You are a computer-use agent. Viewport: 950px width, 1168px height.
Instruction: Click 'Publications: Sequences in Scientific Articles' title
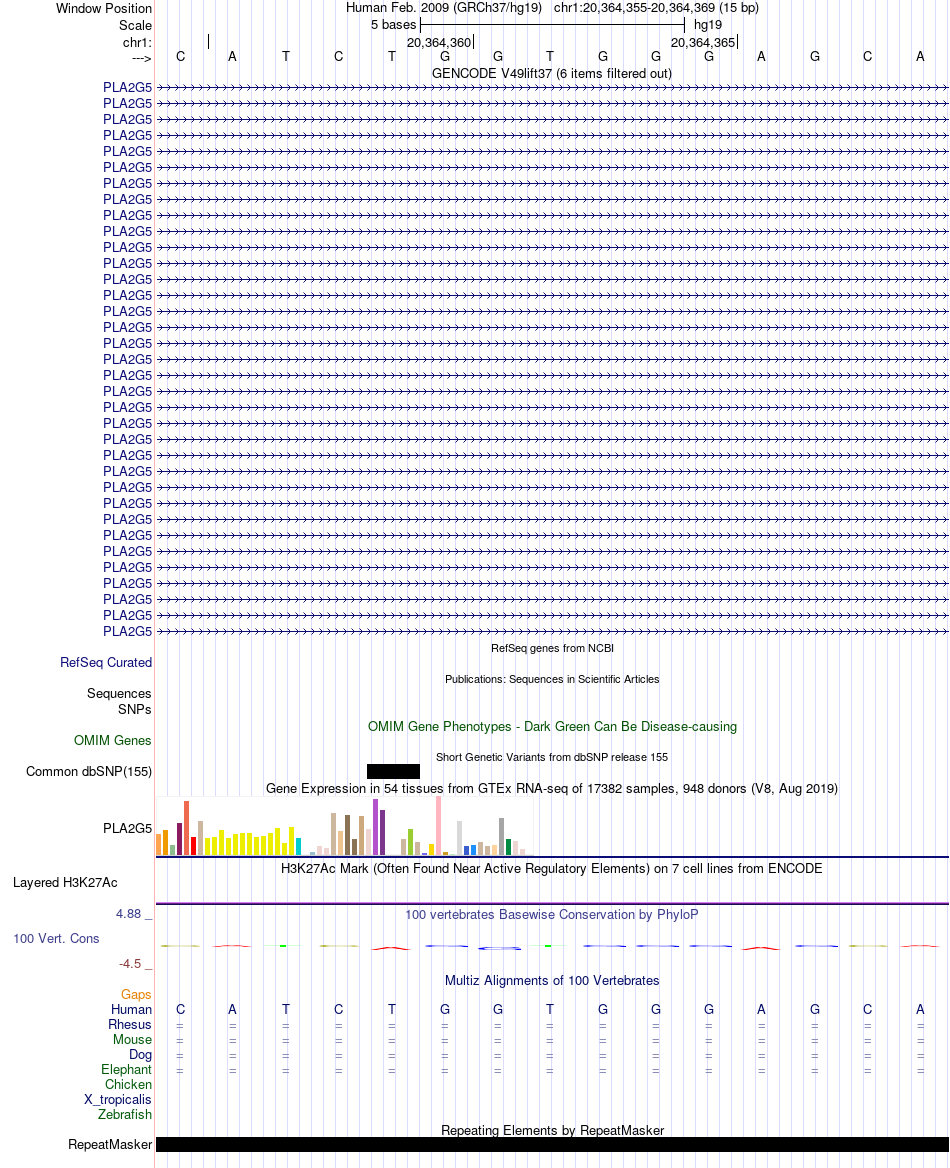[x=552, y=679]
